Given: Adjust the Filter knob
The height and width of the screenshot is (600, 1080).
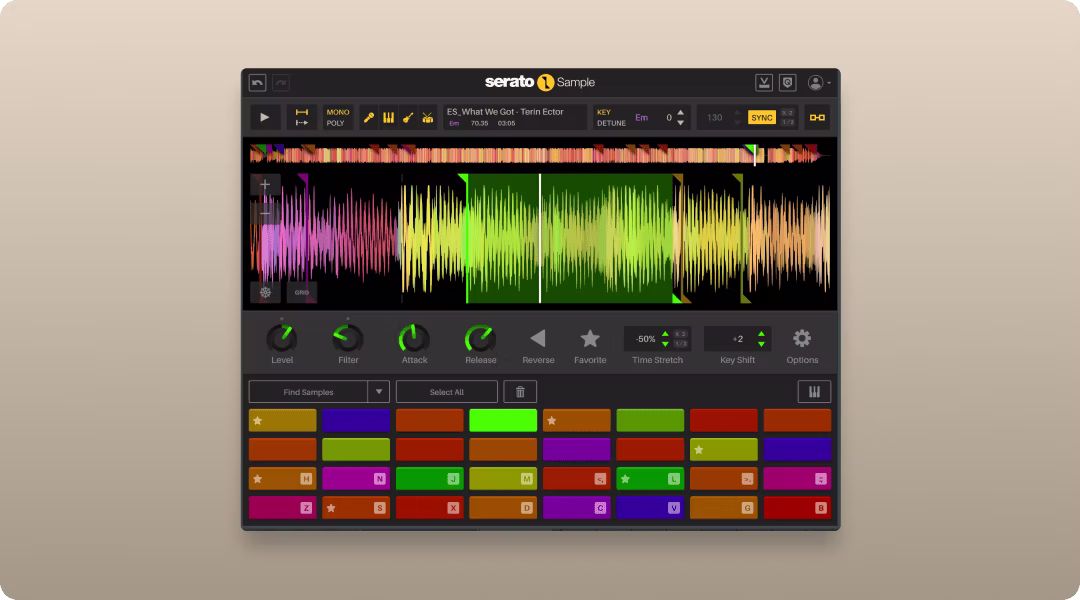Looking at the screenshot, I should pos(348,338).
